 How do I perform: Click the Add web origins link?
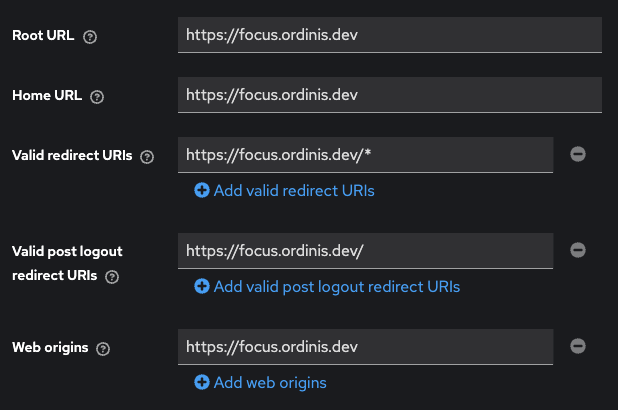[x=270, y=382]
